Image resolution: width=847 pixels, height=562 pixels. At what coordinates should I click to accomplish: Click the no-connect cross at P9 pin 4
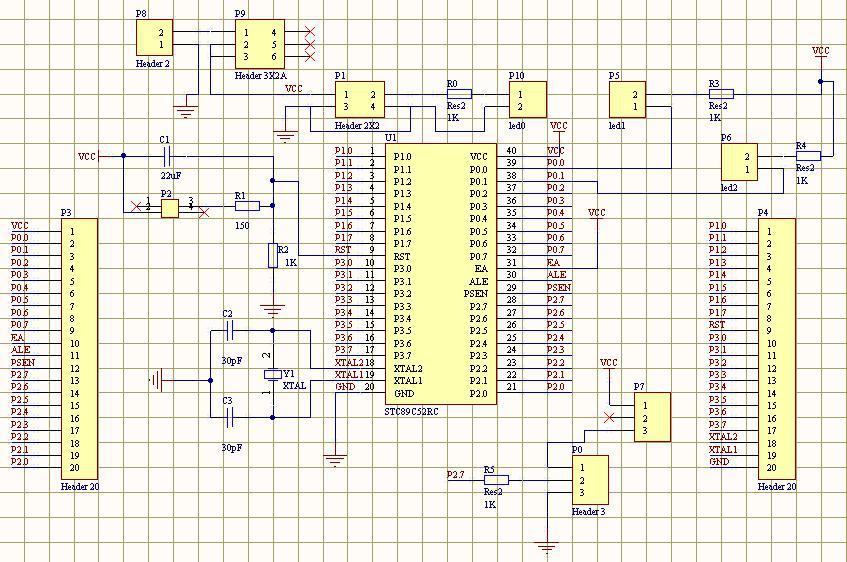pyautogui.click(x=310, y=32)
